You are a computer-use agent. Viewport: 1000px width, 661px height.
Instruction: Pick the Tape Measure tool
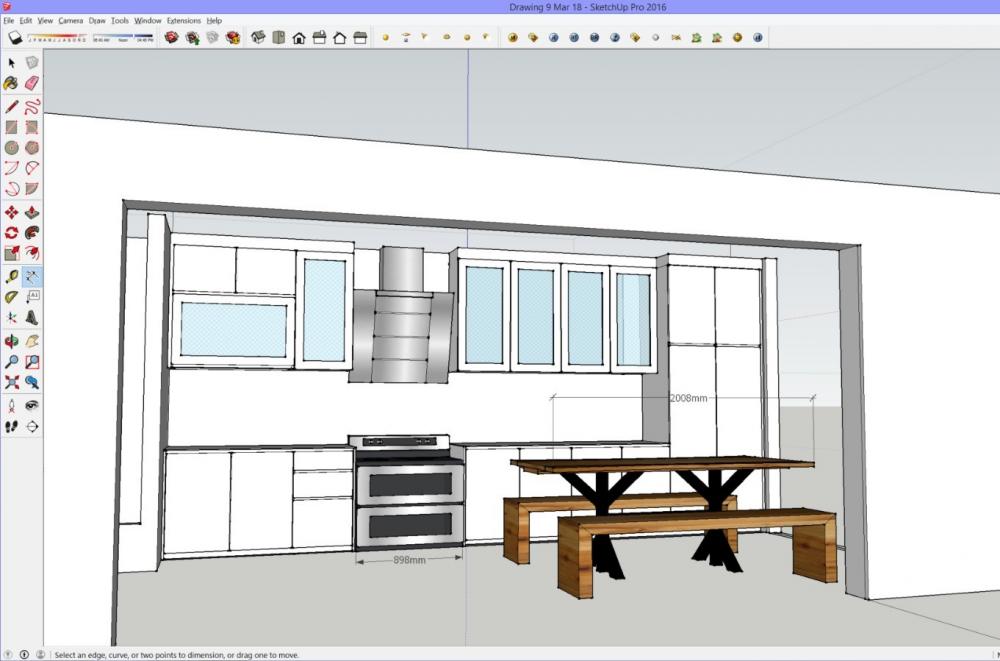(11, 276)
